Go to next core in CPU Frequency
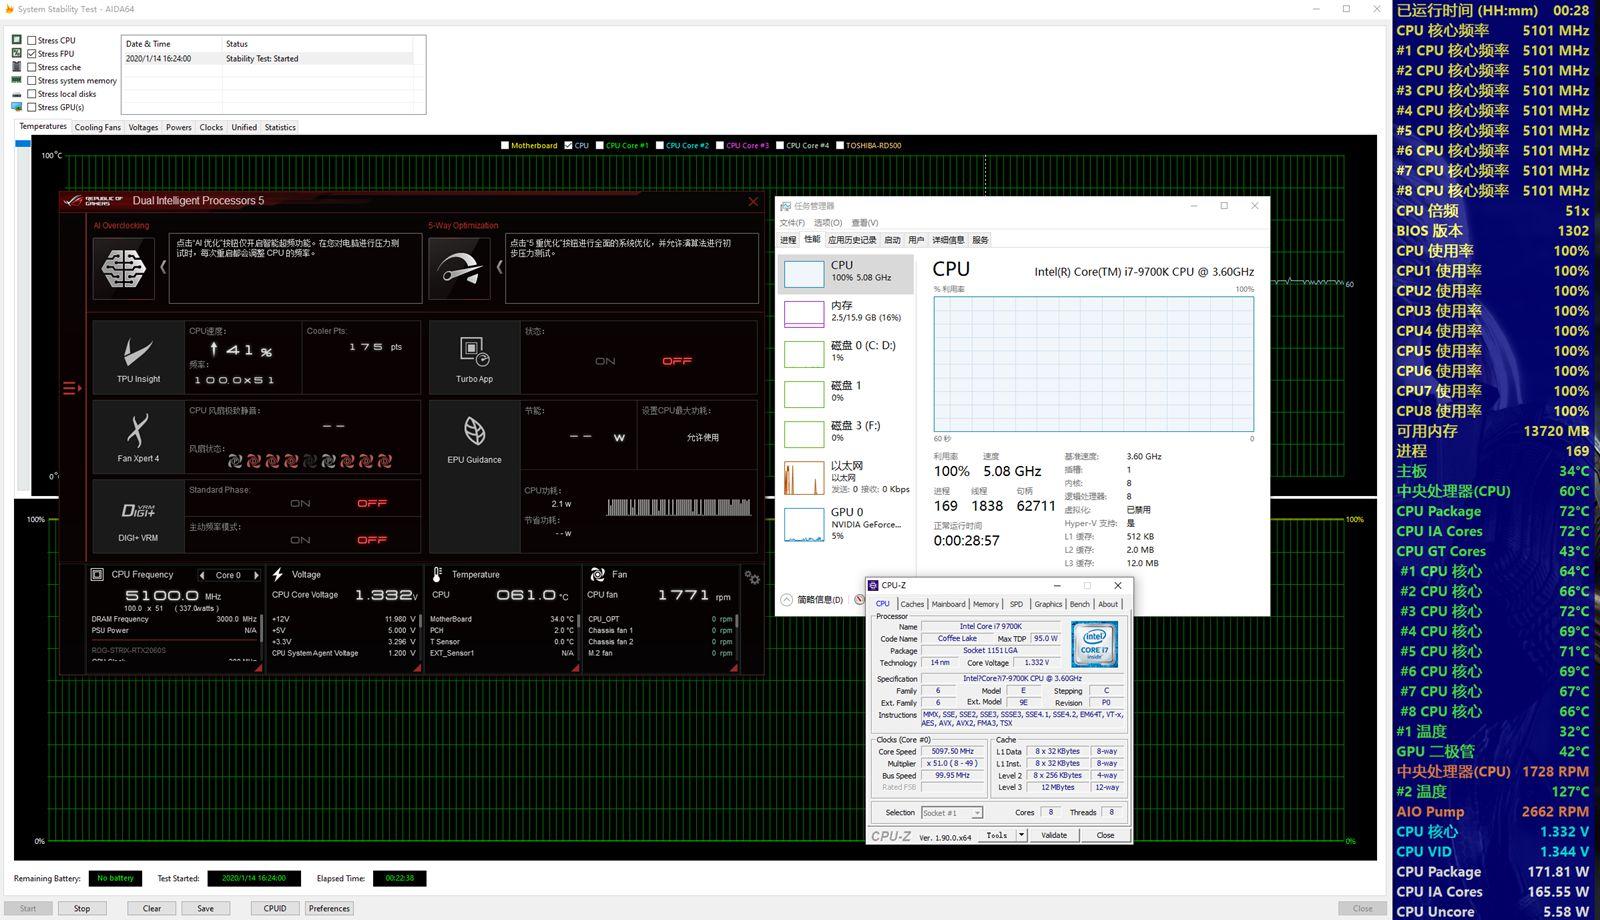Screen dimensions: 1600x920 click(x=257, y=575)
